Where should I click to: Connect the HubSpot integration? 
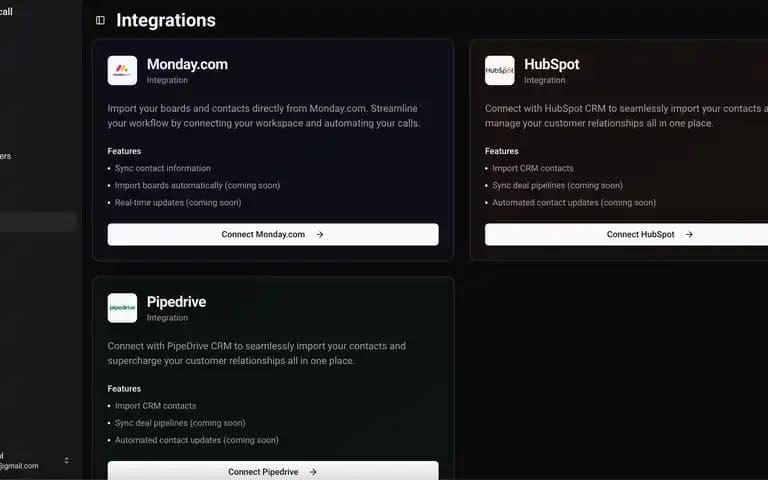626,235
